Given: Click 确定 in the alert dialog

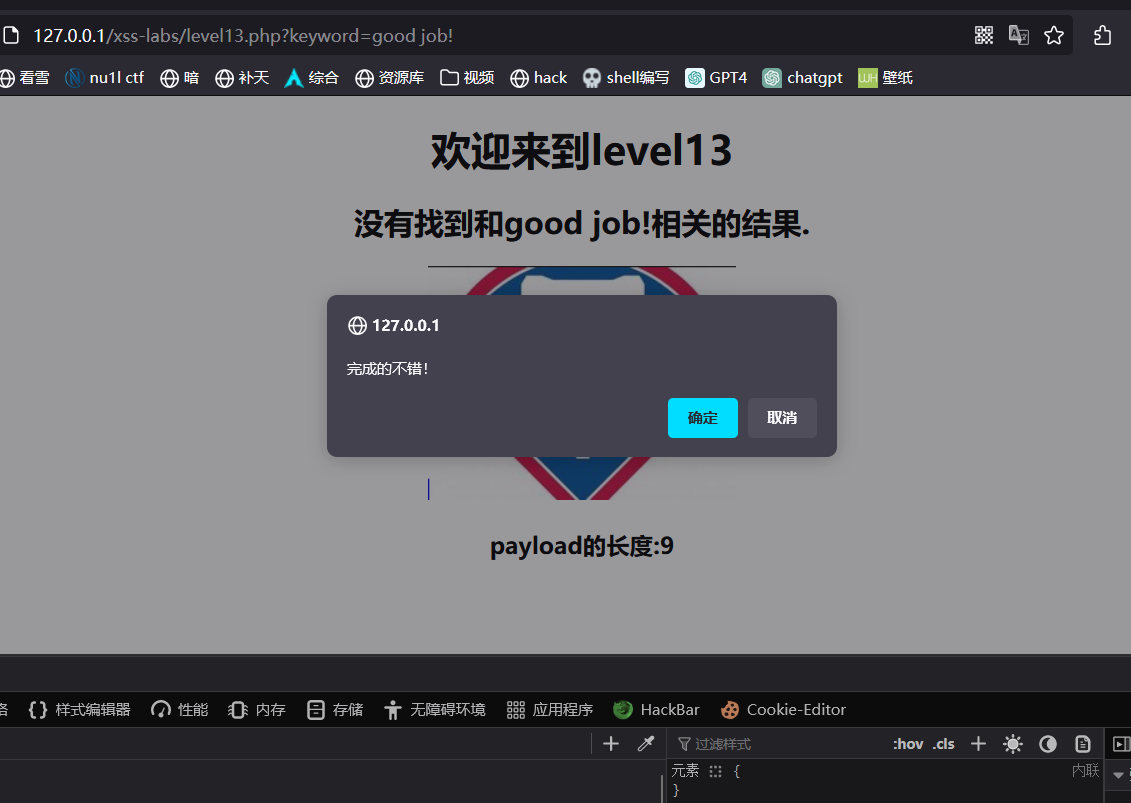Looking at the screenshot, I should (x=702, y=417).
